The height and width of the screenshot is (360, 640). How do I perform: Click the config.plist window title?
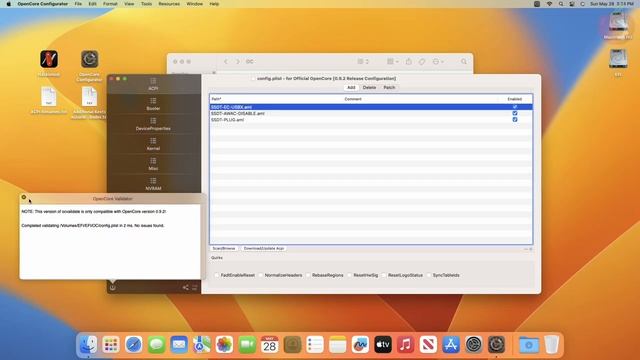pos(326,78)
